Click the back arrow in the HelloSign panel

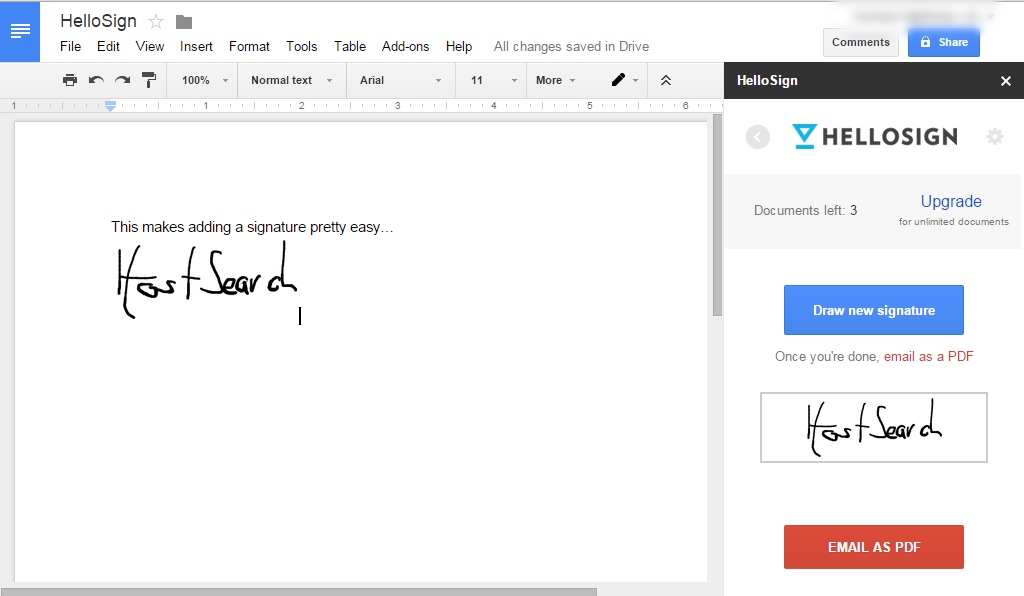point(757,137)
